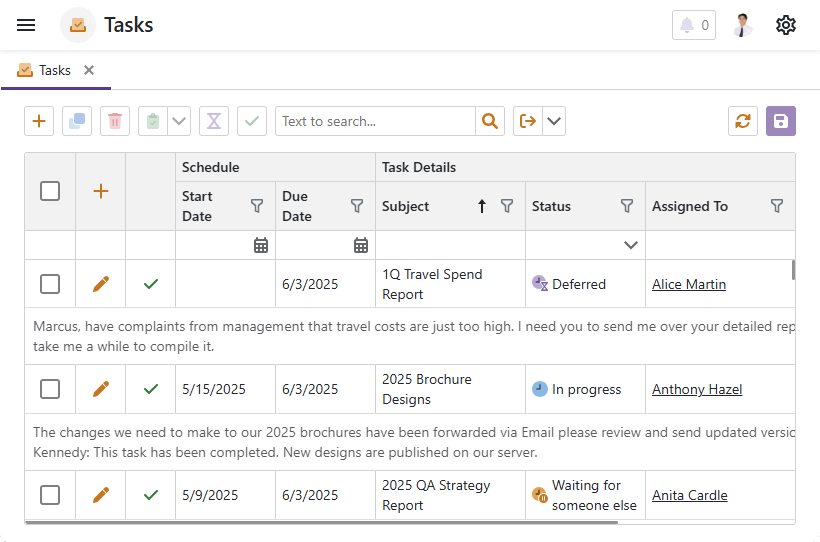Click the purple save icon
This screenshot has width=820, height=542.
click(781, 121)
